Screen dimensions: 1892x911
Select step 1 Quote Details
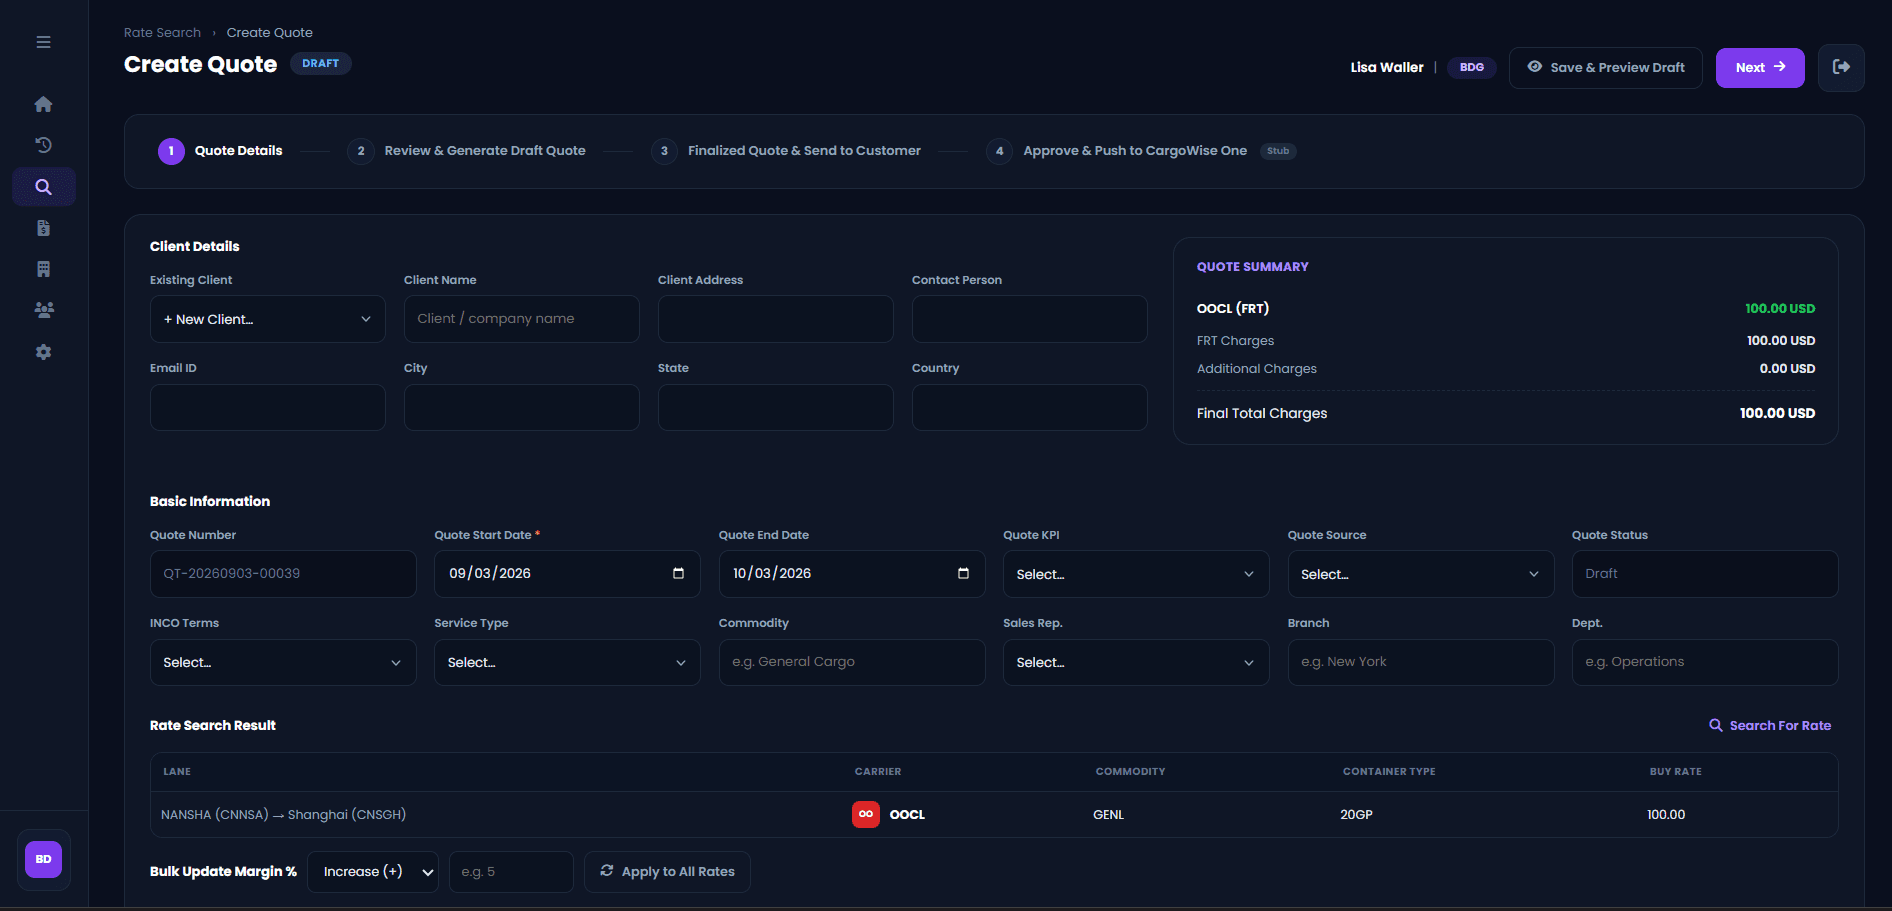pyautogui.click(x=220, y=151)
